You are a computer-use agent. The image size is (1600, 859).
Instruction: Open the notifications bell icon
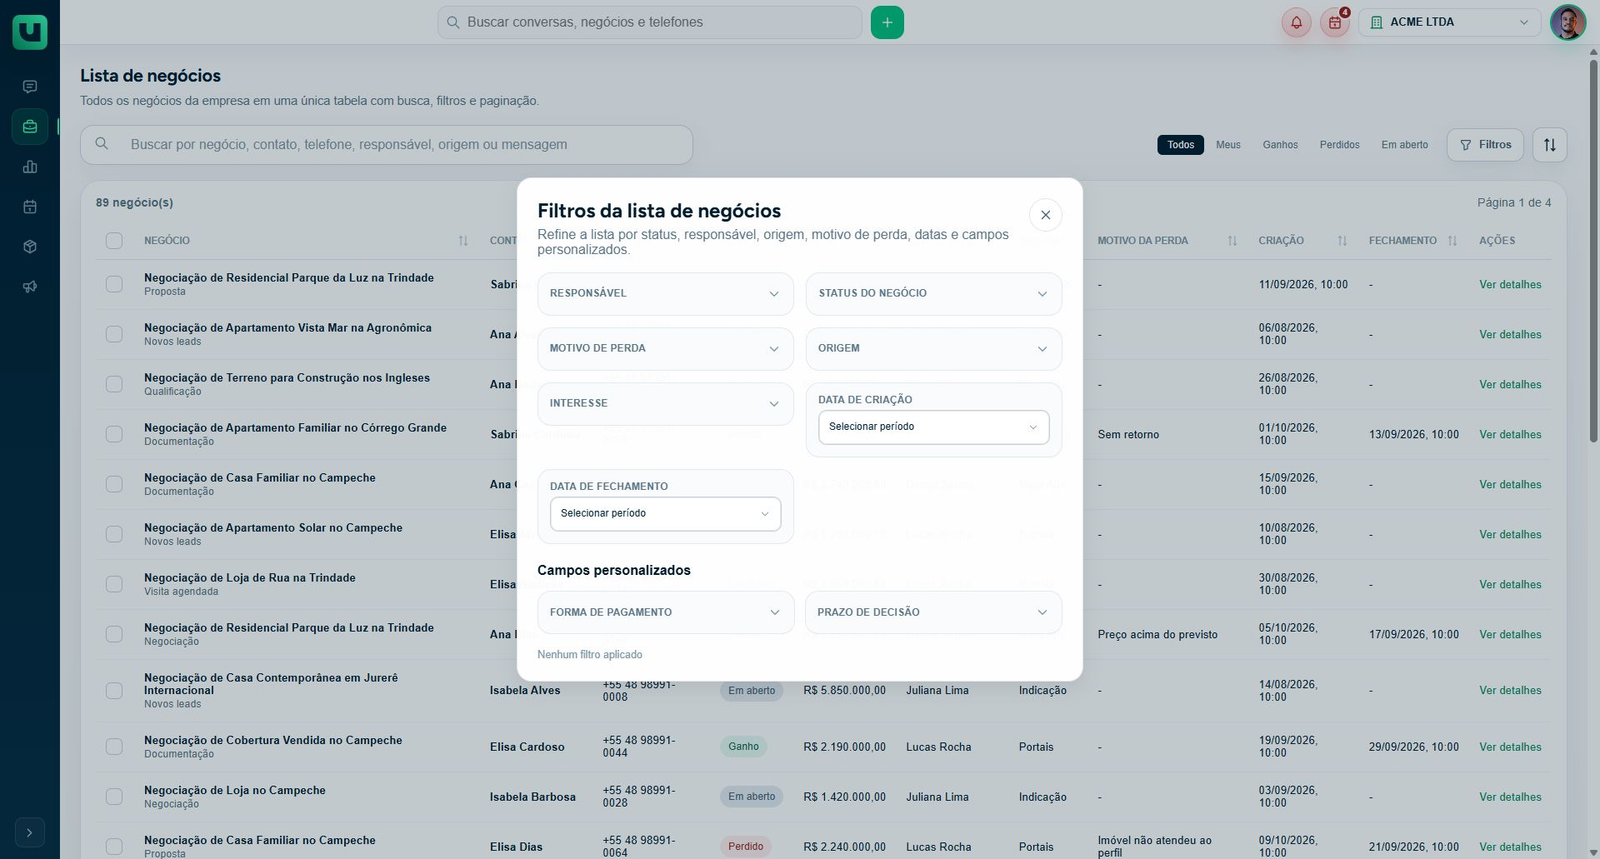pyautogui.click(x=1297, y=22)
